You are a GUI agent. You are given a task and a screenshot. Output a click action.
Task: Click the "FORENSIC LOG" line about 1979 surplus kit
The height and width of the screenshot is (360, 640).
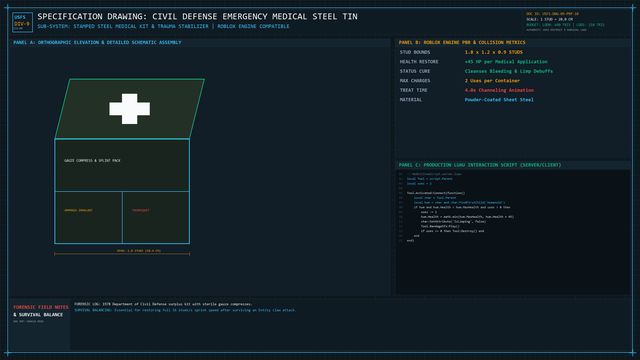click(x=163, y=304)
